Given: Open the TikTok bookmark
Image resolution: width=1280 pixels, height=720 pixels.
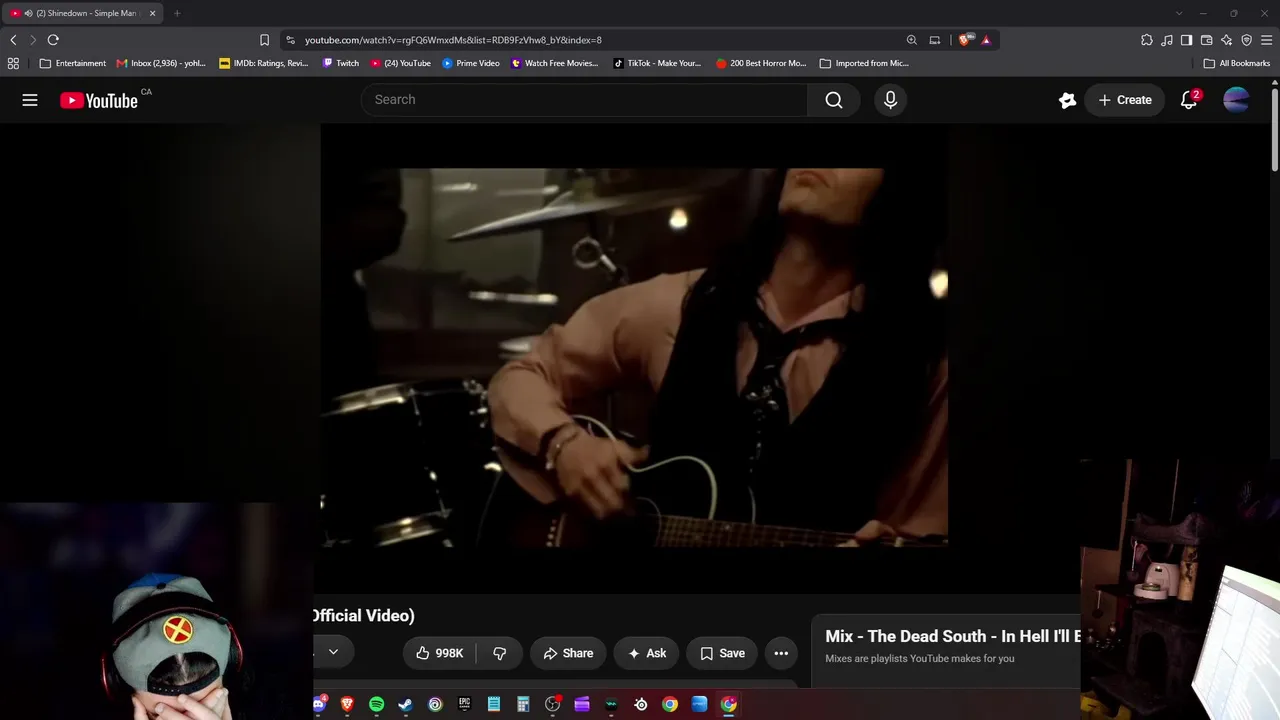Looking at the screenshot, I should pyautogui.click(x=657, y=63).
